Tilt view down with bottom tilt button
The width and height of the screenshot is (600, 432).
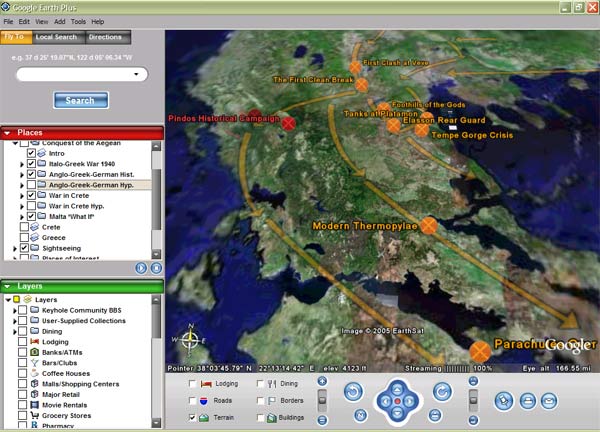coord(473,420)
